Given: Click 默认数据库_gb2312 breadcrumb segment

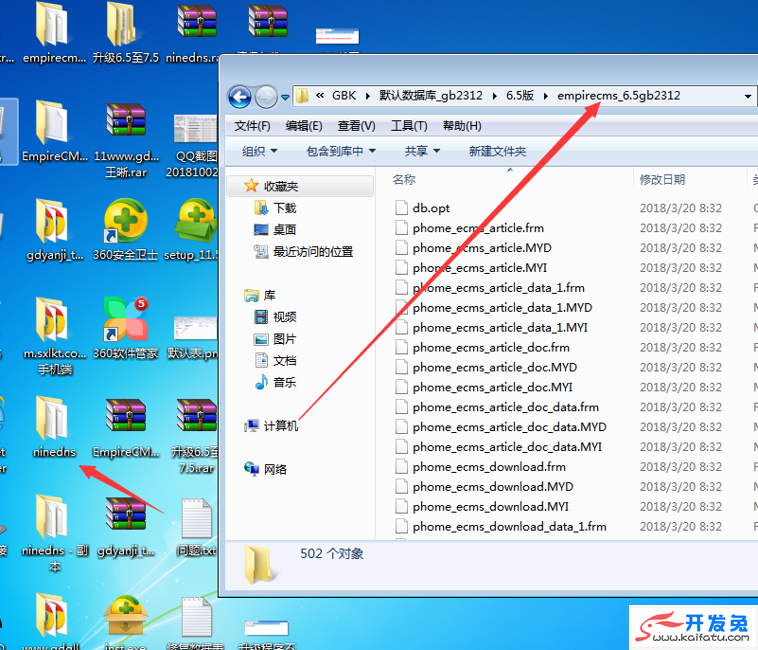Looking at the screenshot, I should click(430, 96).
